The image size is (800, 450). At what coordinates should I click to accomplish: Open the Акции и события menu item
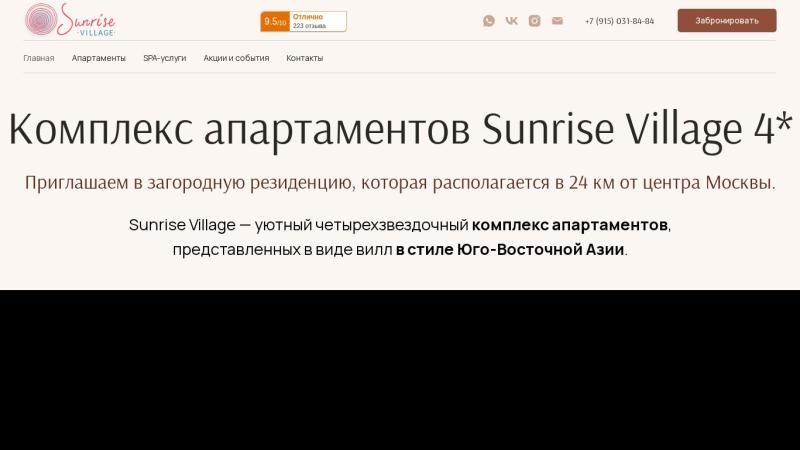236,58
